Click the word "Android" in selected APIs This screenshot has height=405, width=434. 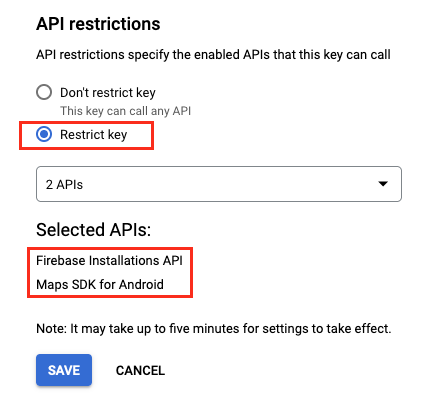tap(141, 284)
